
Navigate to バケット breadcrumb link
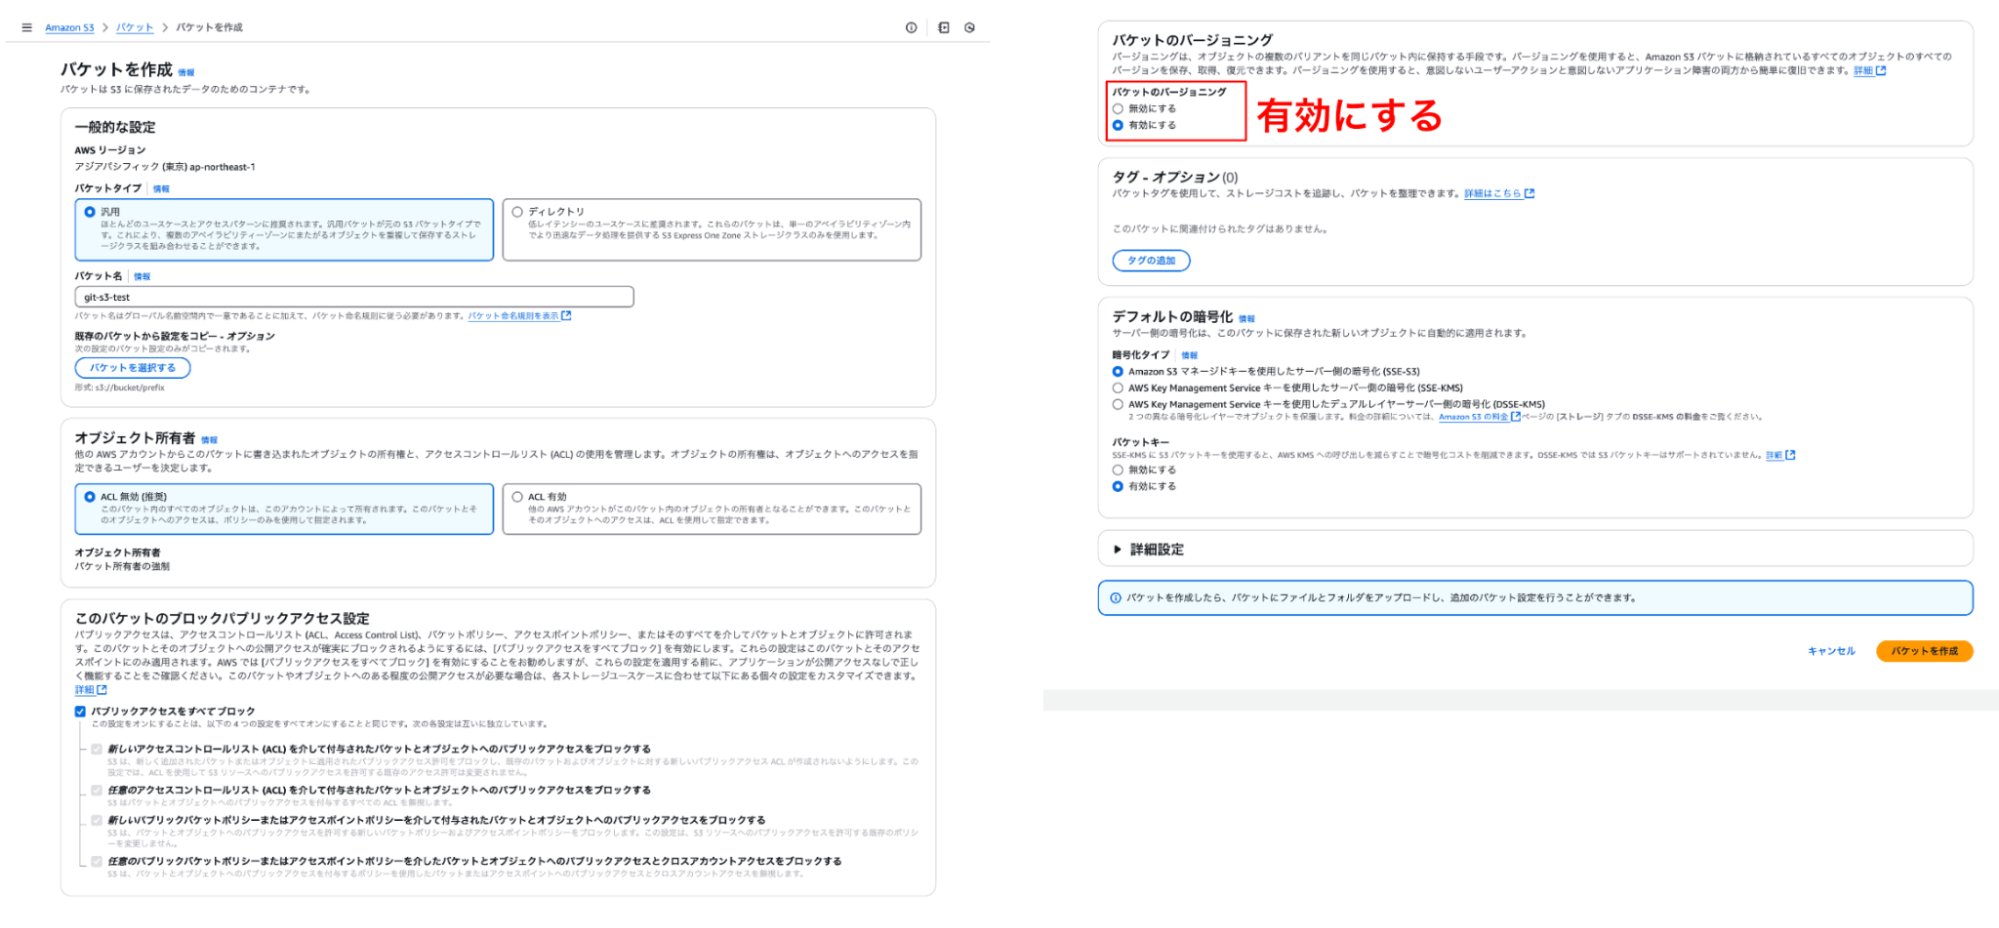(134, 28)
